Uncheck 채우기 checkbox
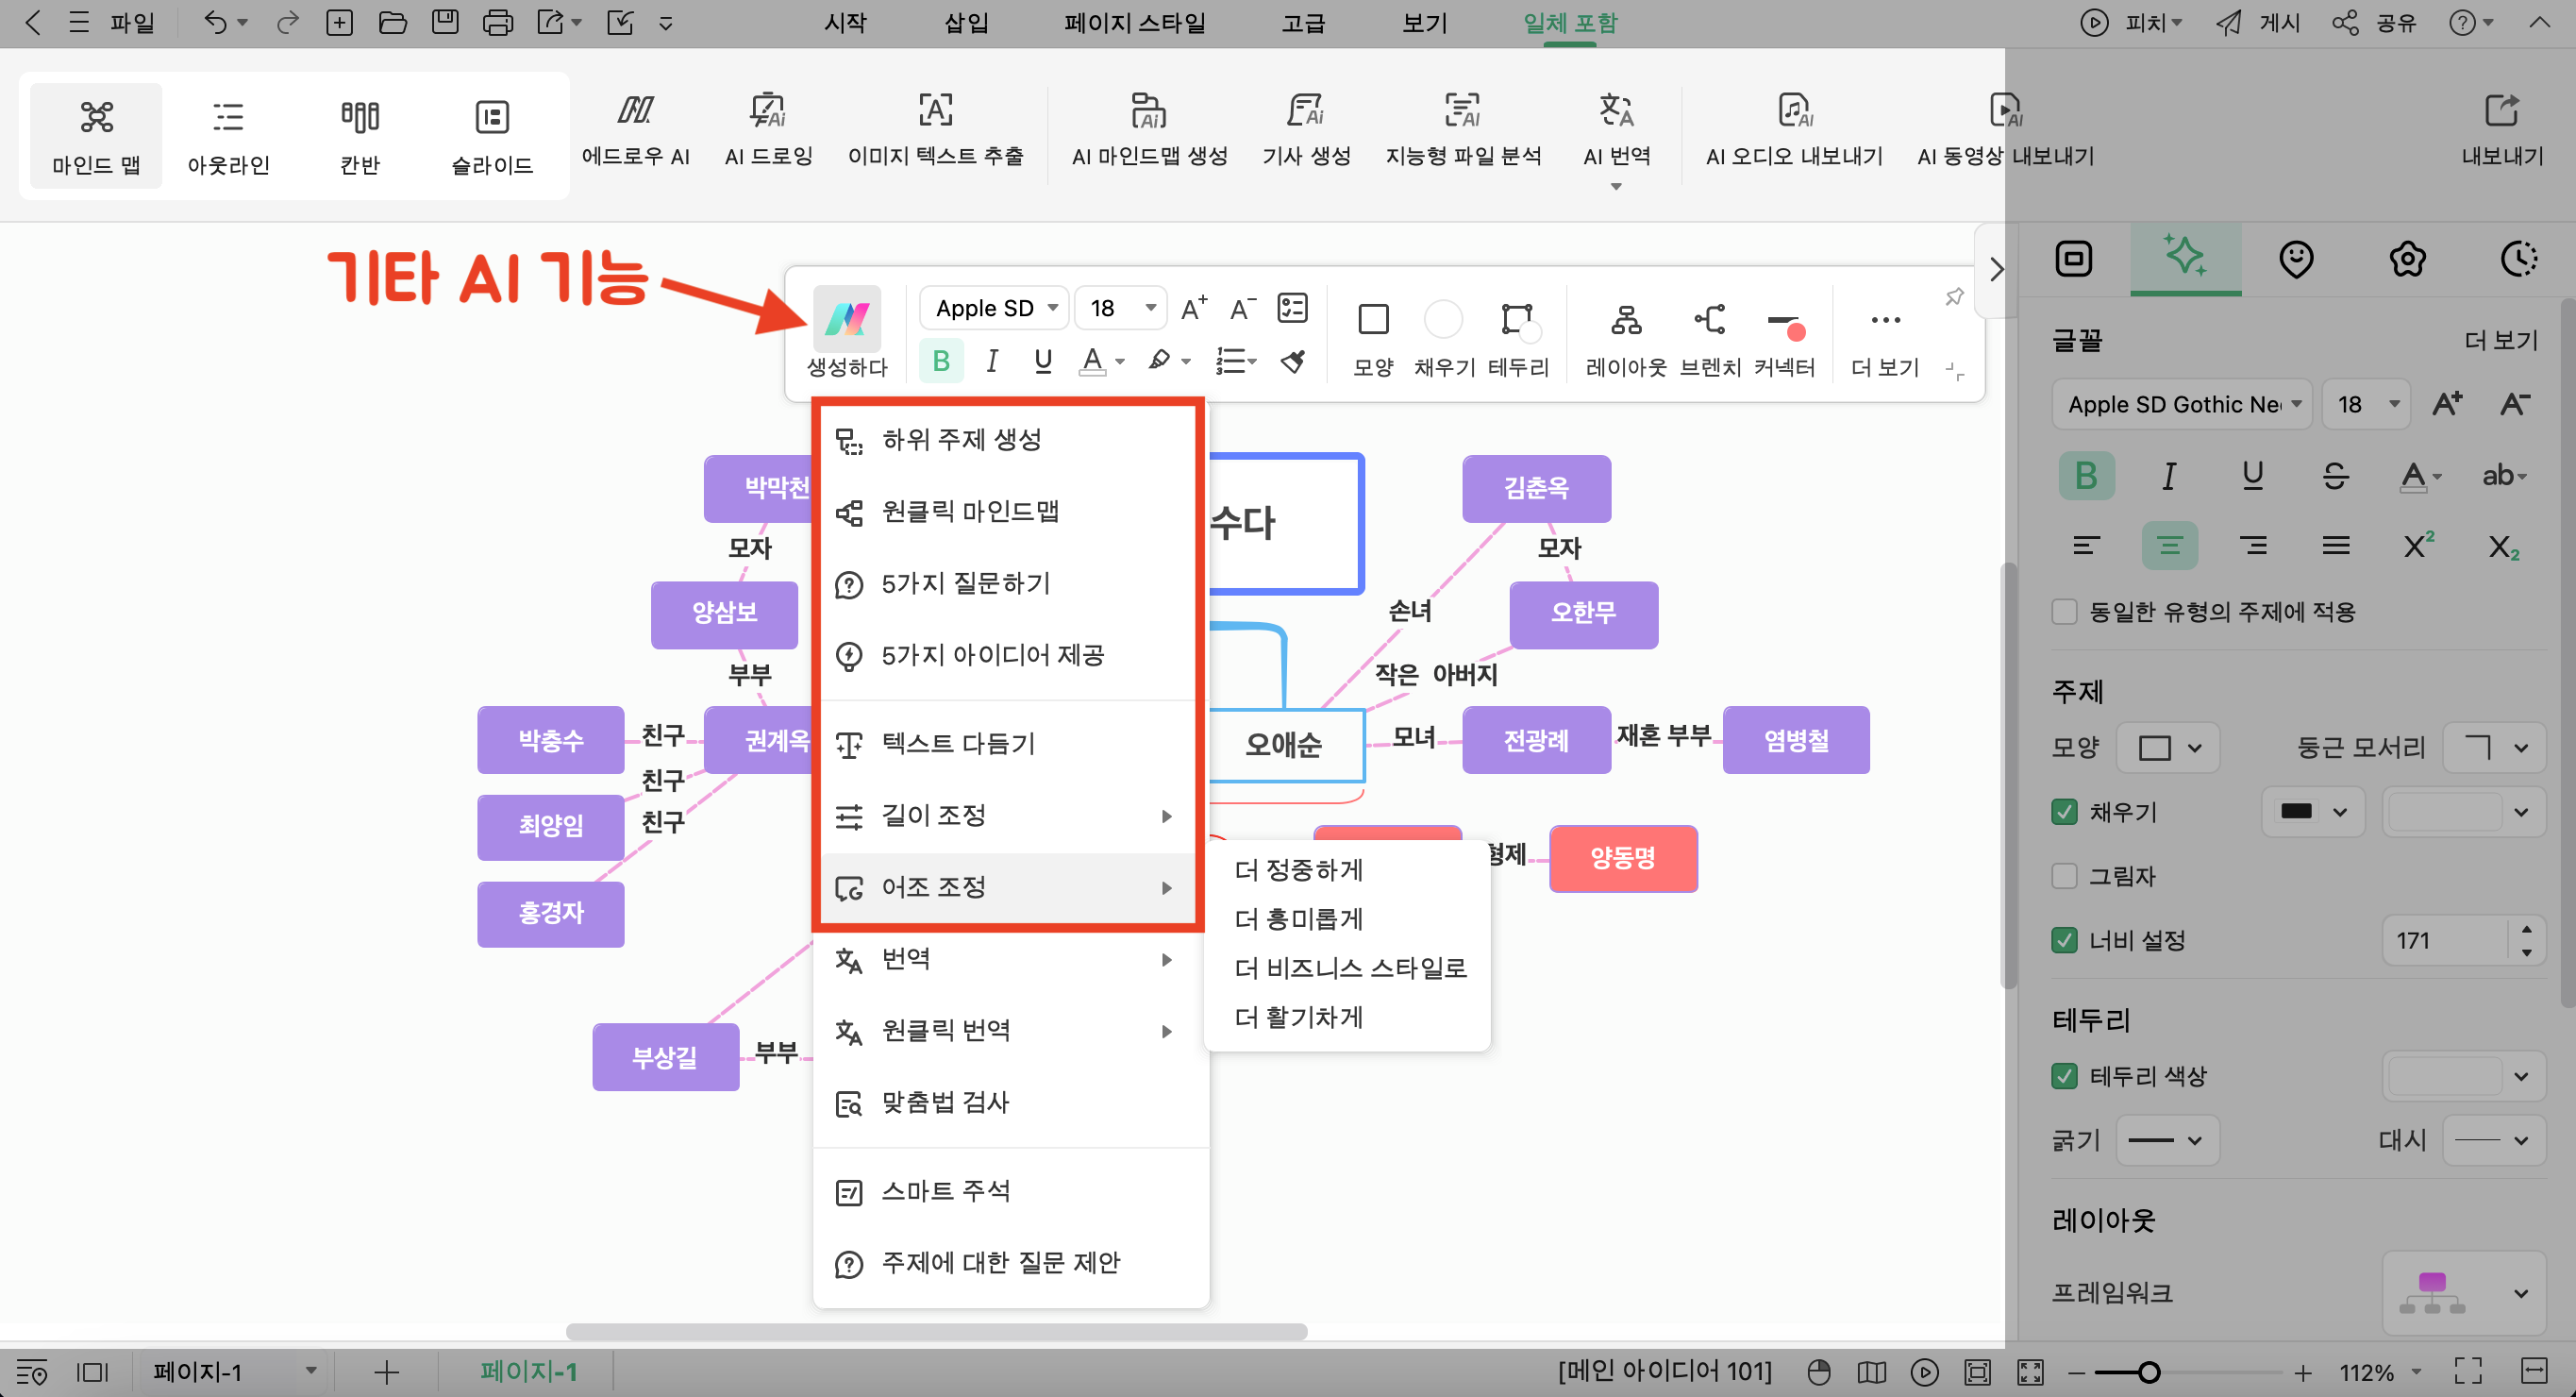This screenshot has height=1397, width=2576. (x=2065, y=812)
